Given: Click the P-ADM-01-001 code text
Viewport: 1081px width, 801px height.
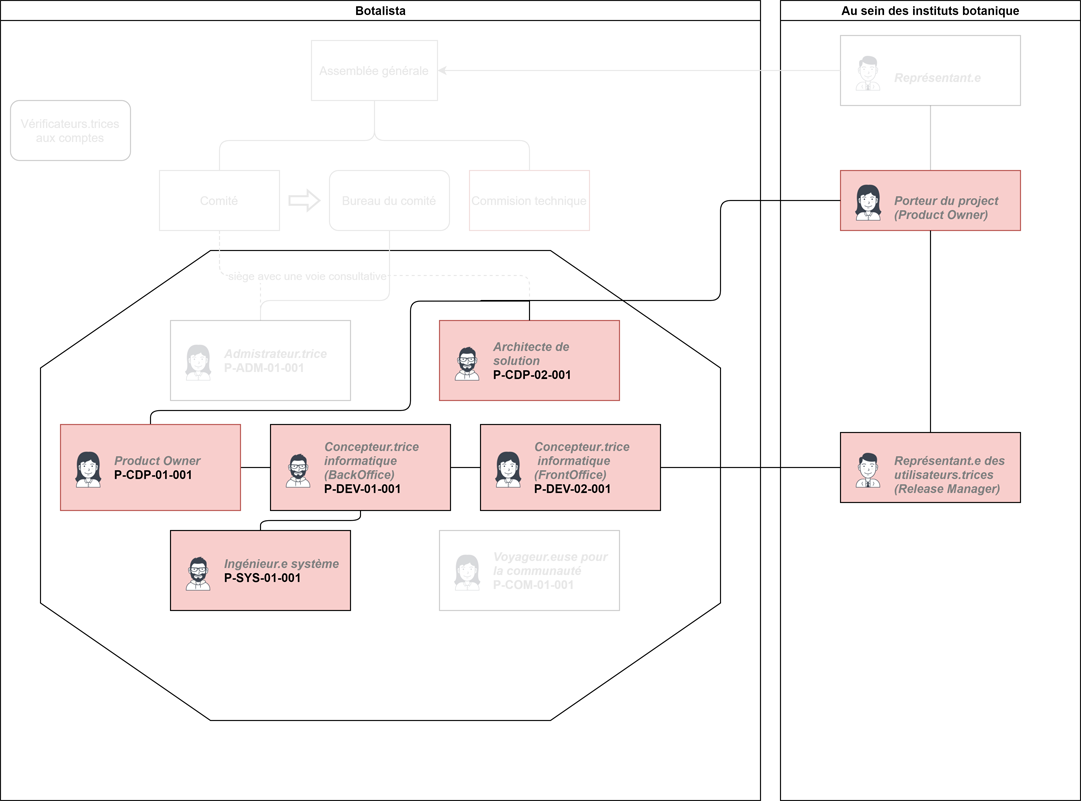Looking at the screenshot, I should 264,368.
